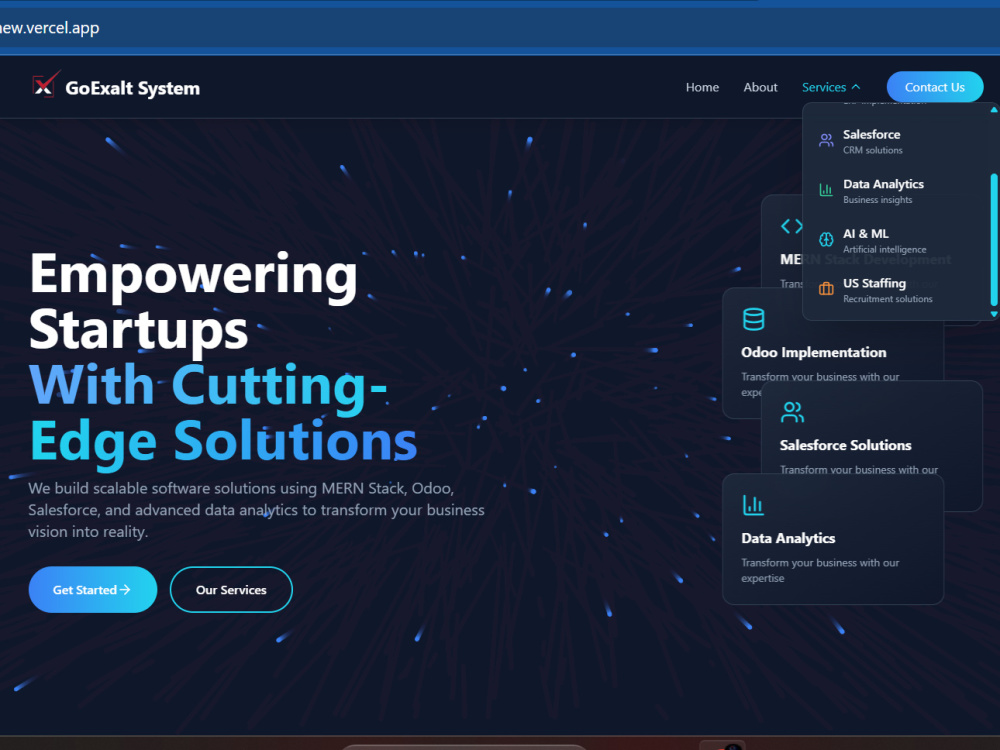Click the US Staffing briefcase icon
Screen dimensions: 1000x750
click(x=826, y=289)
